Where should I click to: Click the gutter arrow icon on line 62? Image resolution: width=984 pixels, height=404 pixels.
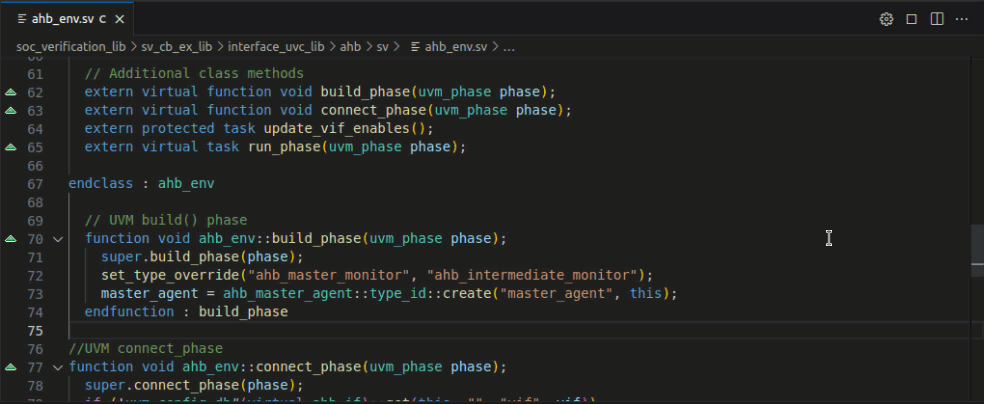11,92
